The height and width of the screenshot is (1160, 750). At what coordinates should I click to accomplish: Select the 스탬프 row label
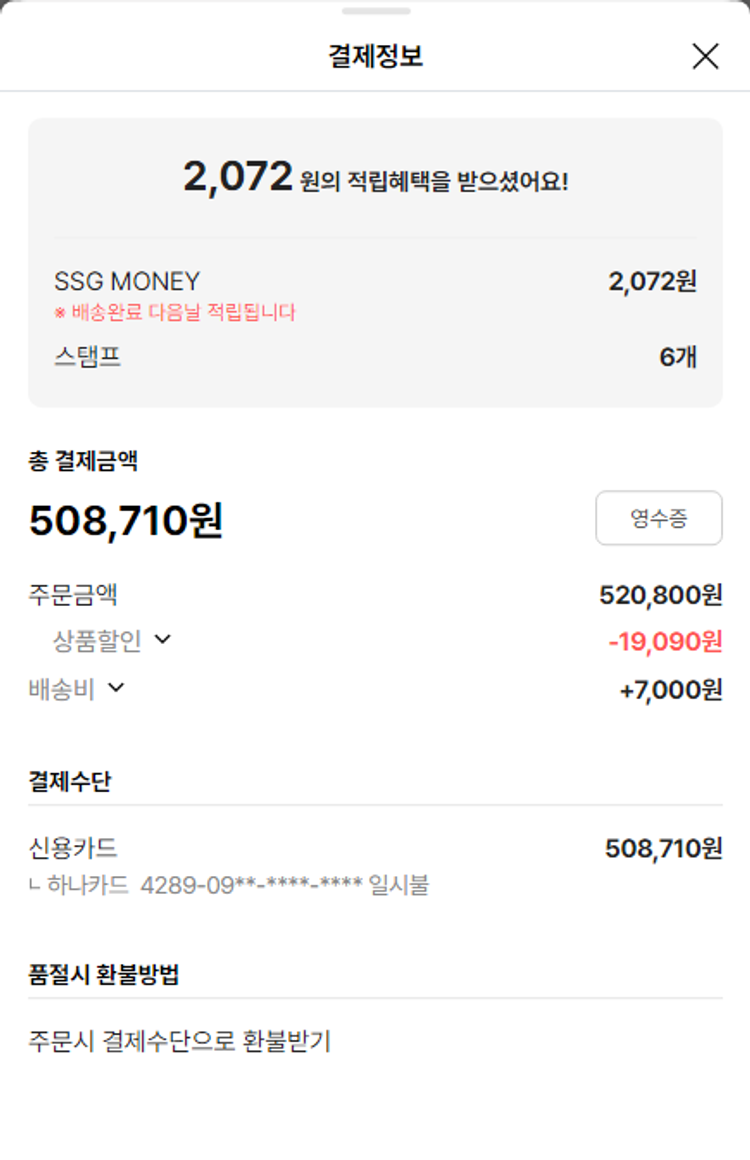(88, 357)
